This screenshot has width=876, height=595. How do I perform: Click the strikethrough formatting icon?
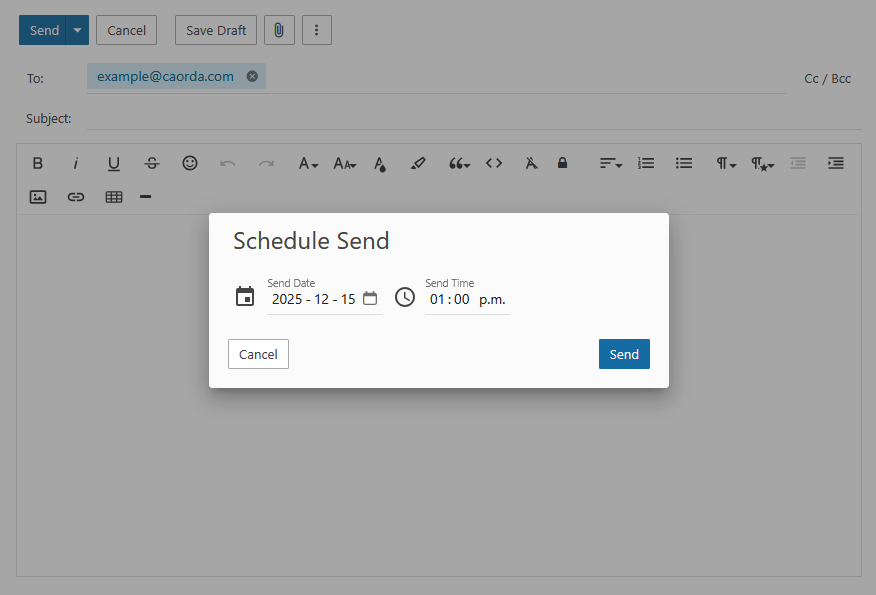152,163
